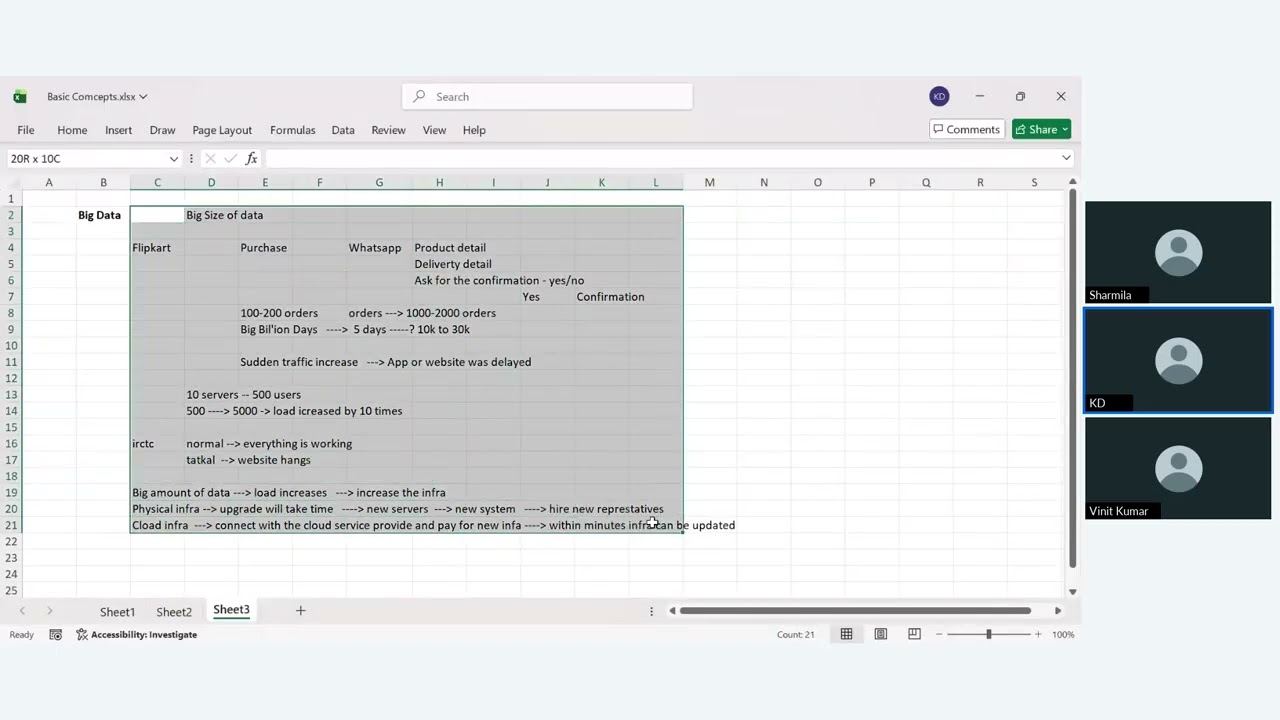This screenshot has height=720, width=1280.
Task: Open the Comments pane button
Action: 966,129
